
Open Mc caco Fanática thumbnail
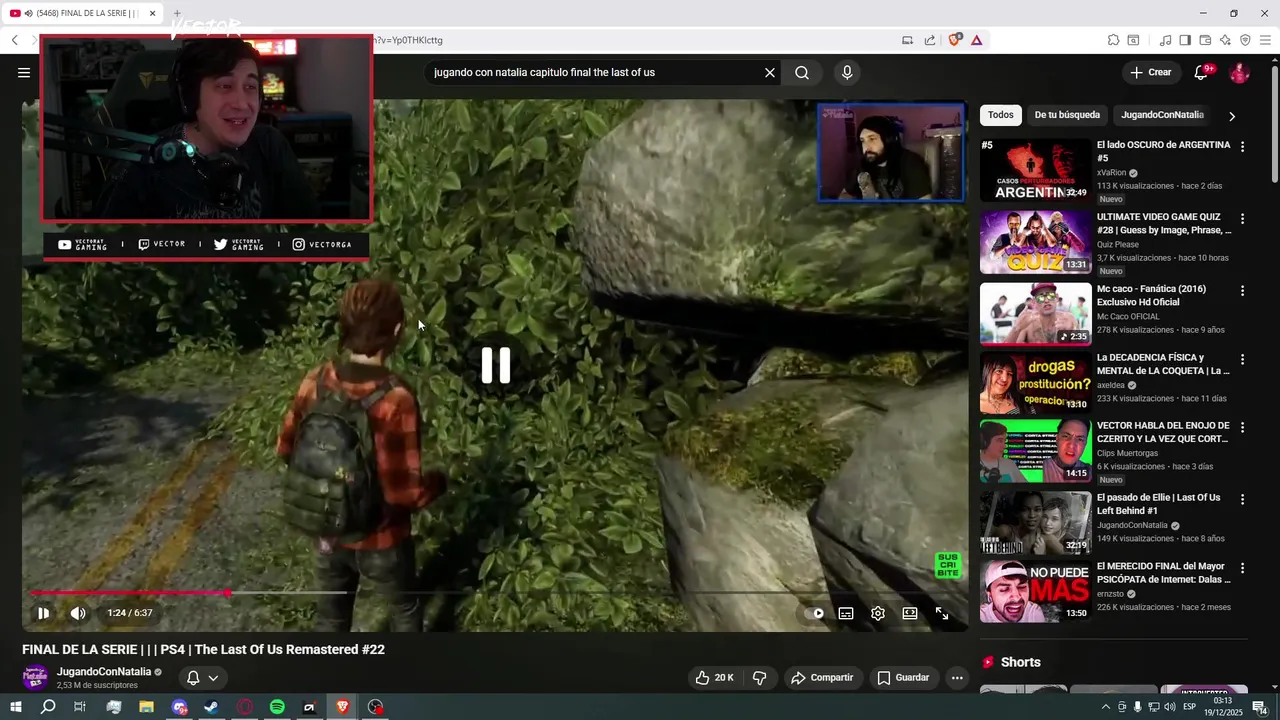click(1035, 314)
